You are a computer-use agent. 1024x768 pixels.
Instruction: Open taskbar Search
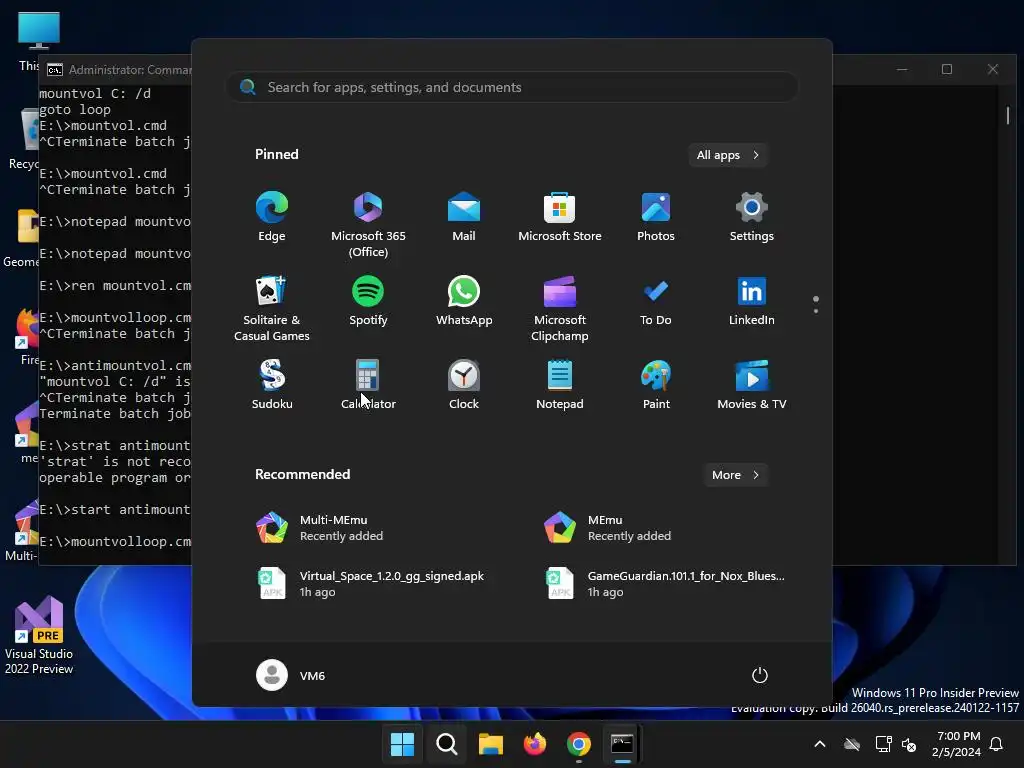point(447,744)
